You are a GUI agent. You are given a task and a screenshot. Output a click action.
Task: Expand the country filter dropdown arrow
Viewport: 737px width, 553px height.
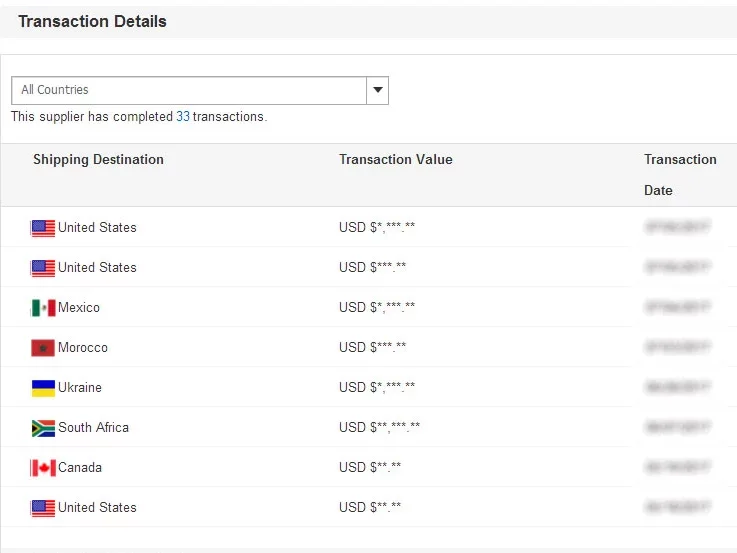pos(377,90)
